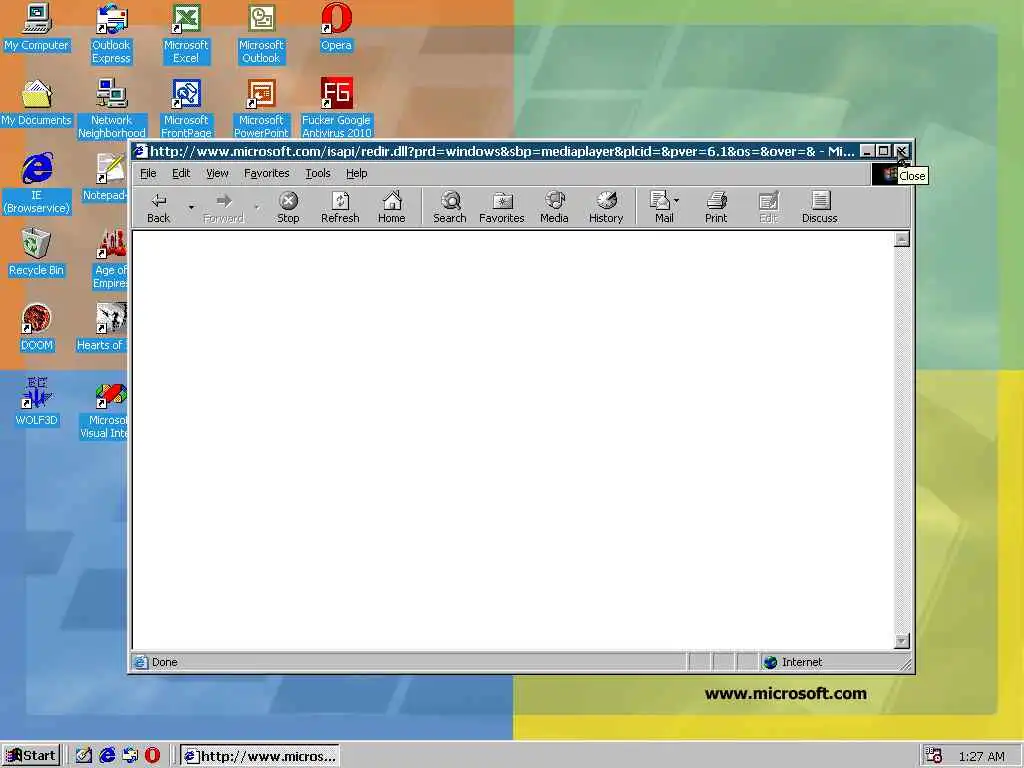This screenshot has height=768, width=1024.
Task: Launch Internet Explorer from quick launch
Action: tap(107, 756)
